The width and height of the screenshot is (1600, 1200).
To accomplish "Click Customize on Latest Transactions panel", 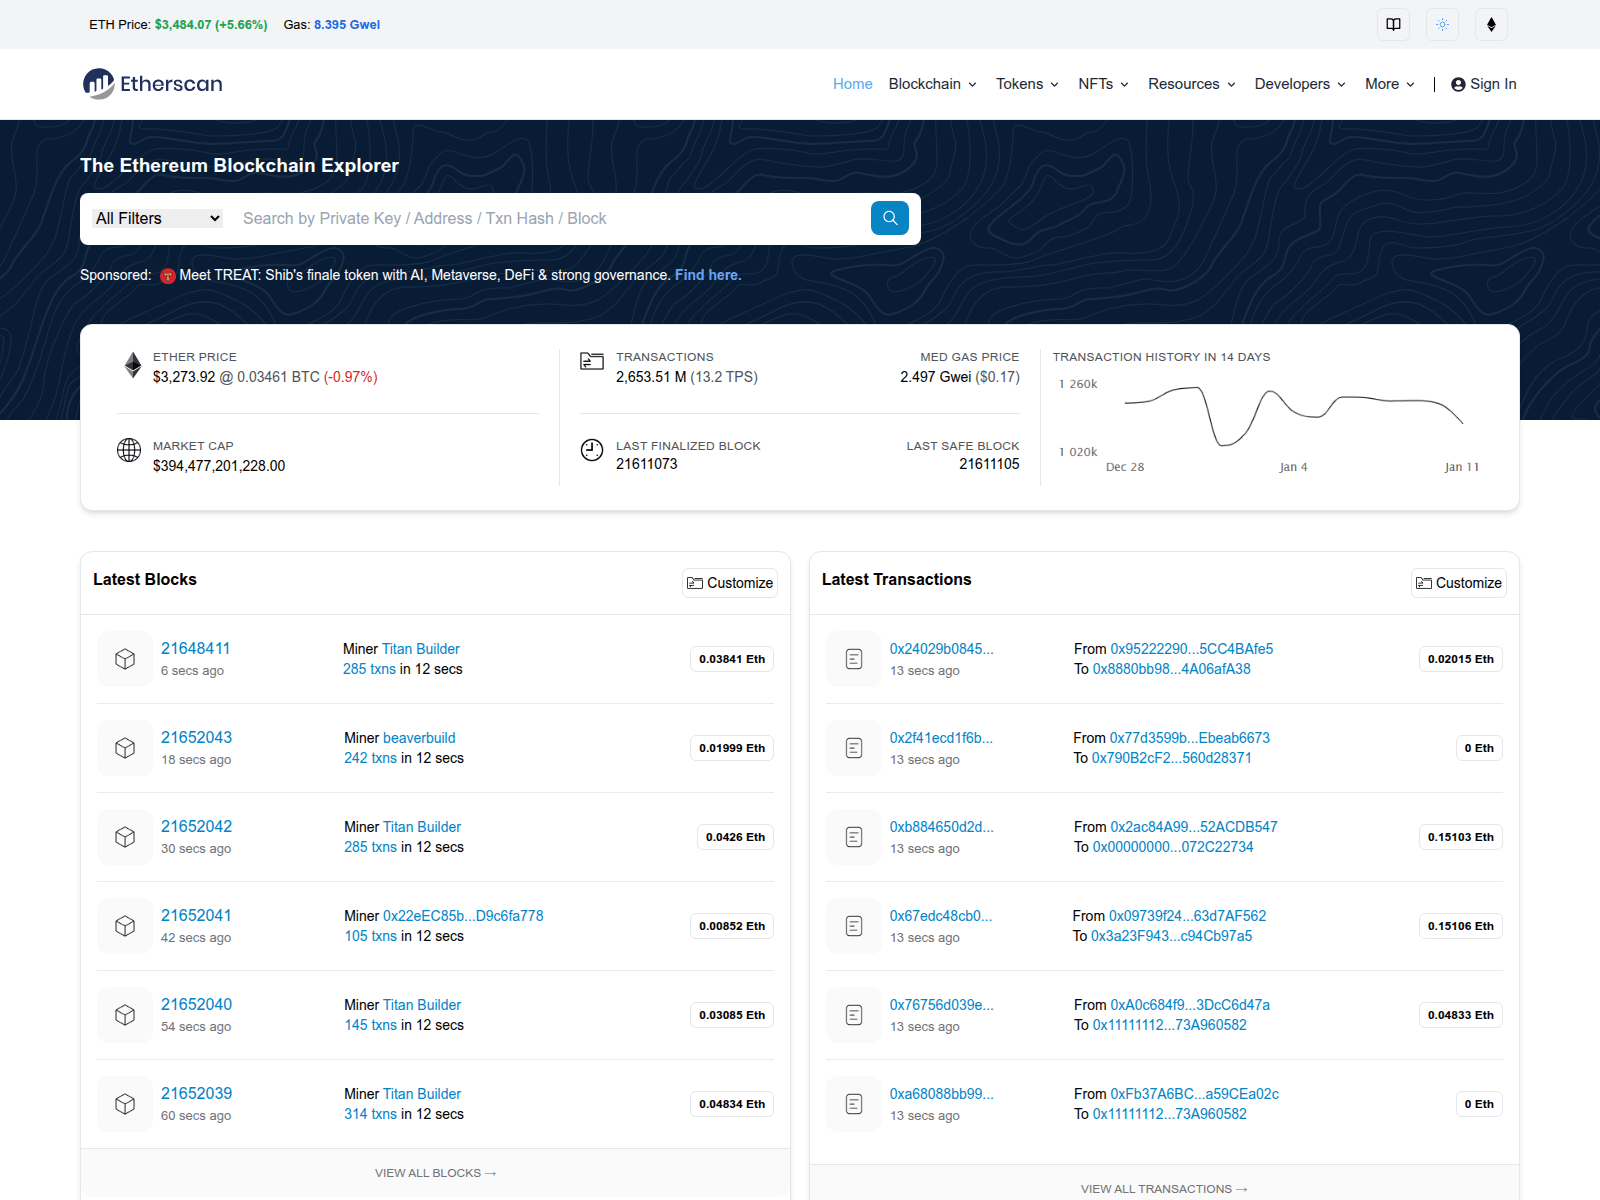I will click(x=1458, y=583).
